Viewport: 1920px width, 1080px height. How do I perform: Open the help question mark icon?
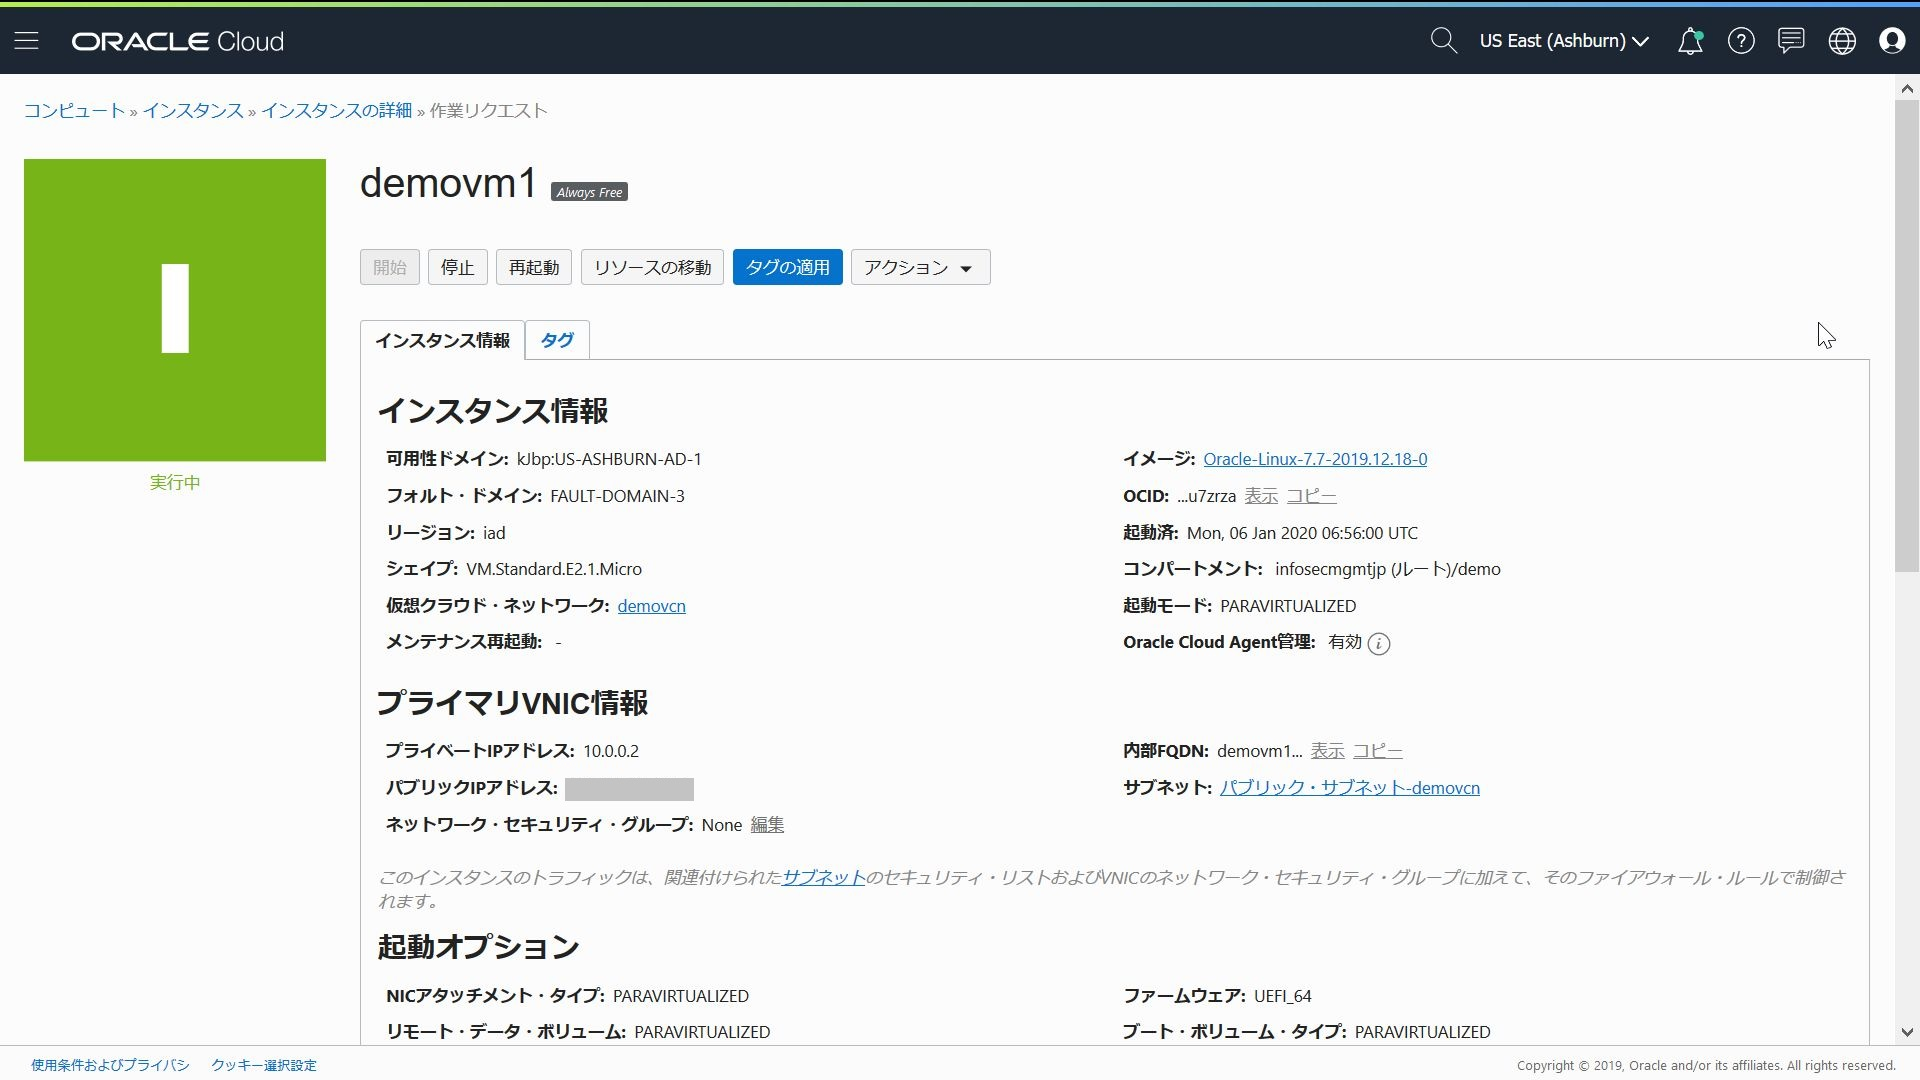1741,41
